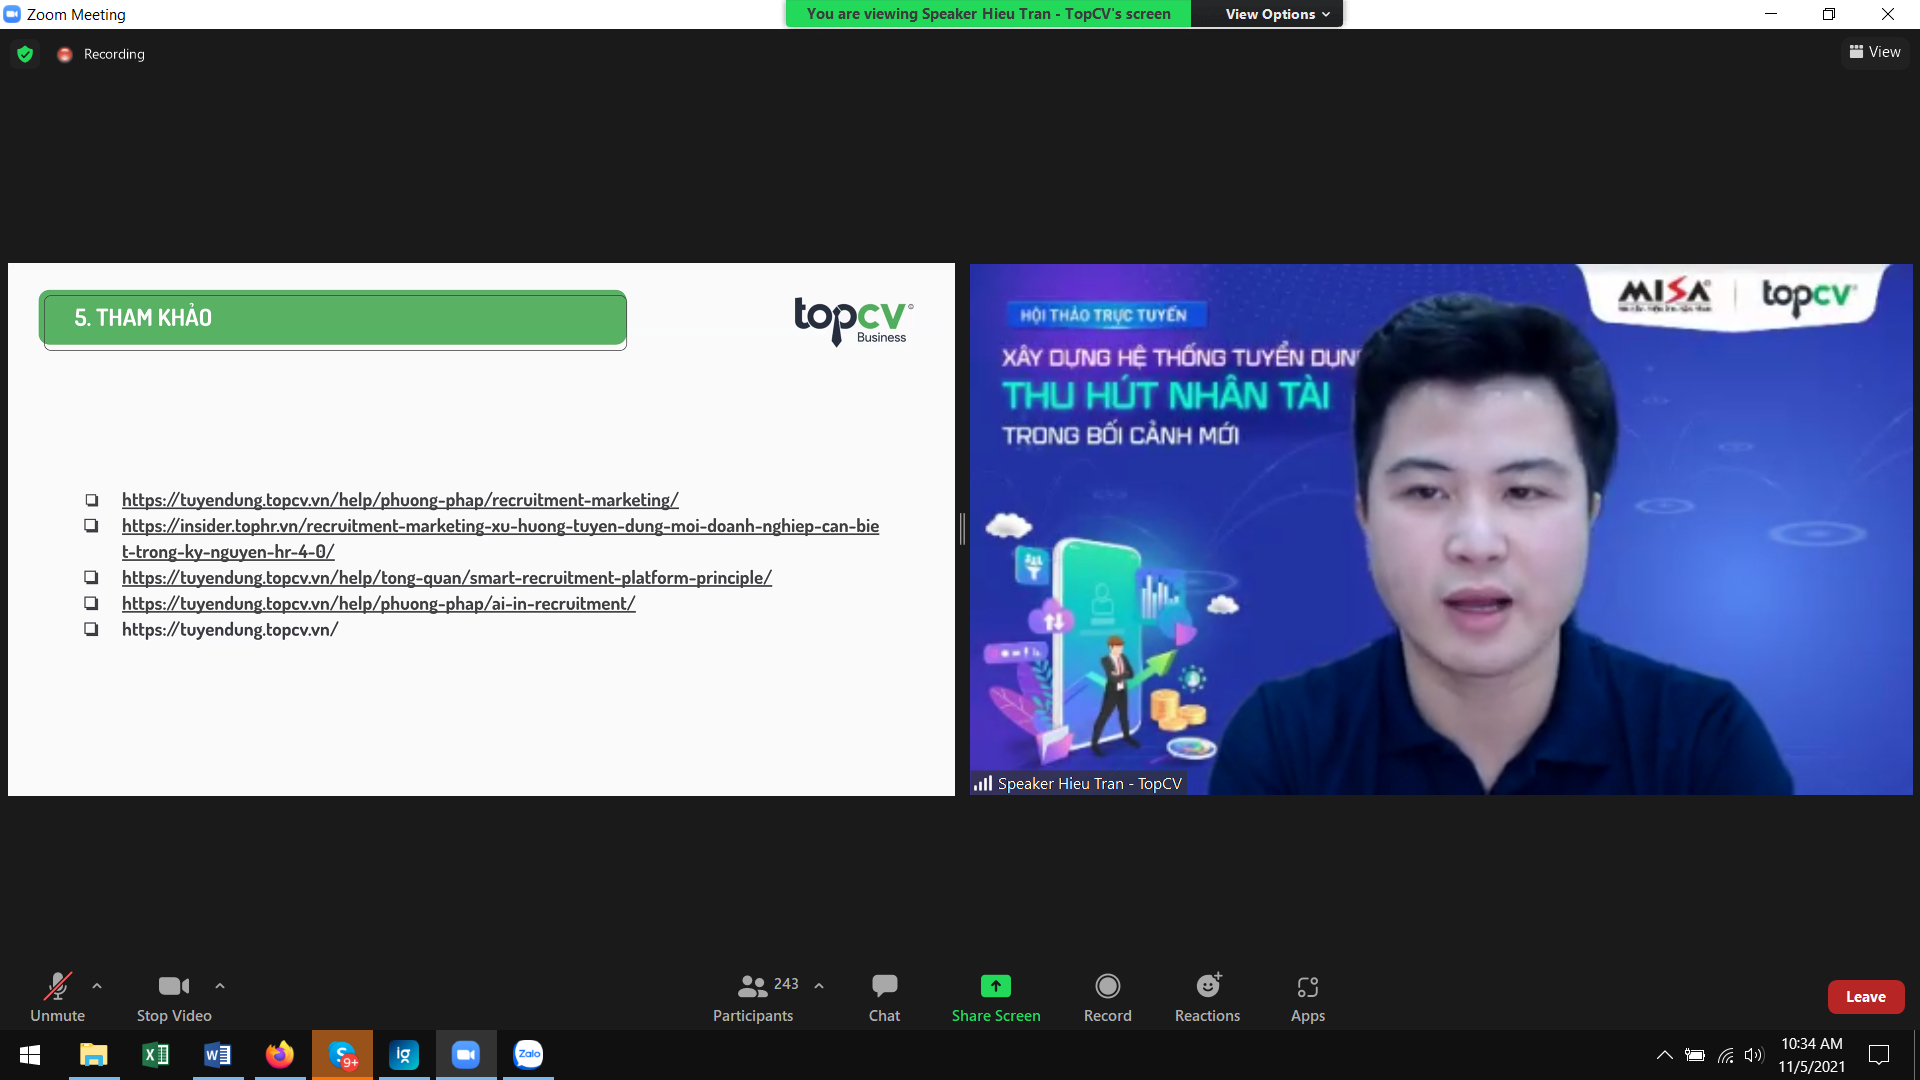This screenshot has width=1920, height=1080.
Task: Open the Reactions smiley menu
Action: 1207,987
